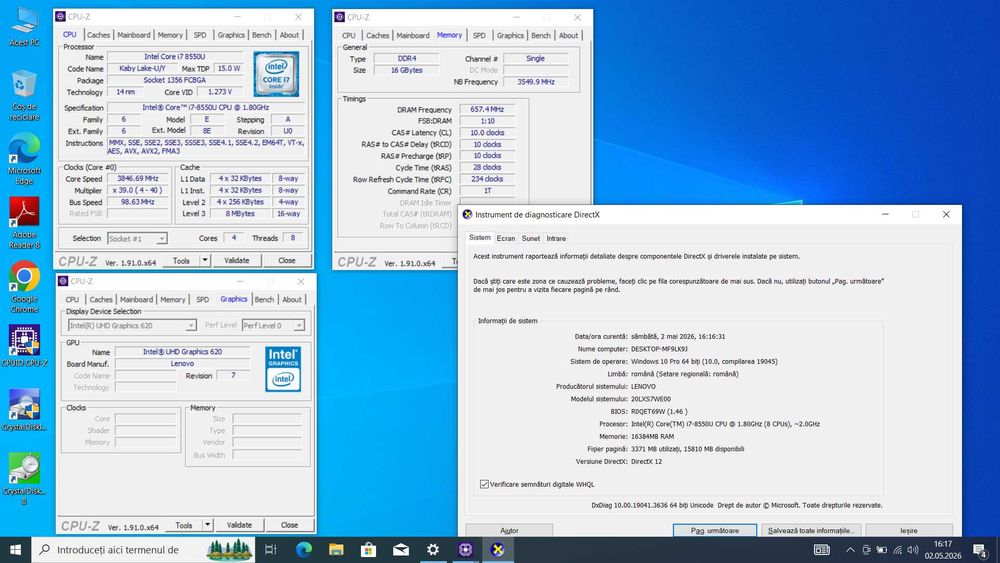
Task: Select the Intrare tab in DirectX tool
Action: 555,238
